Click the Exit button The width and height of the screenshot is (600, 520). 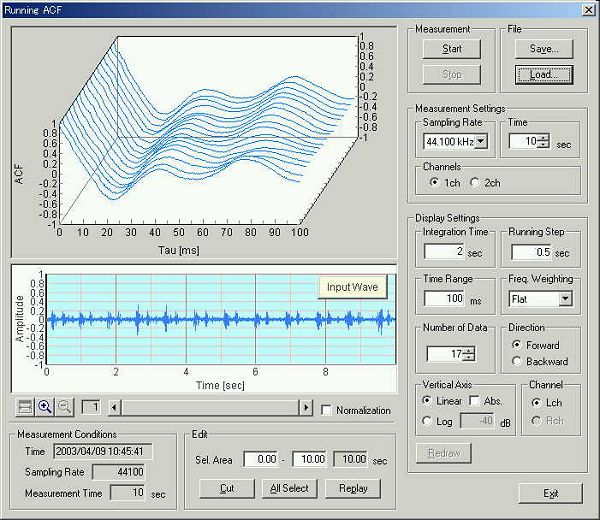551,493
